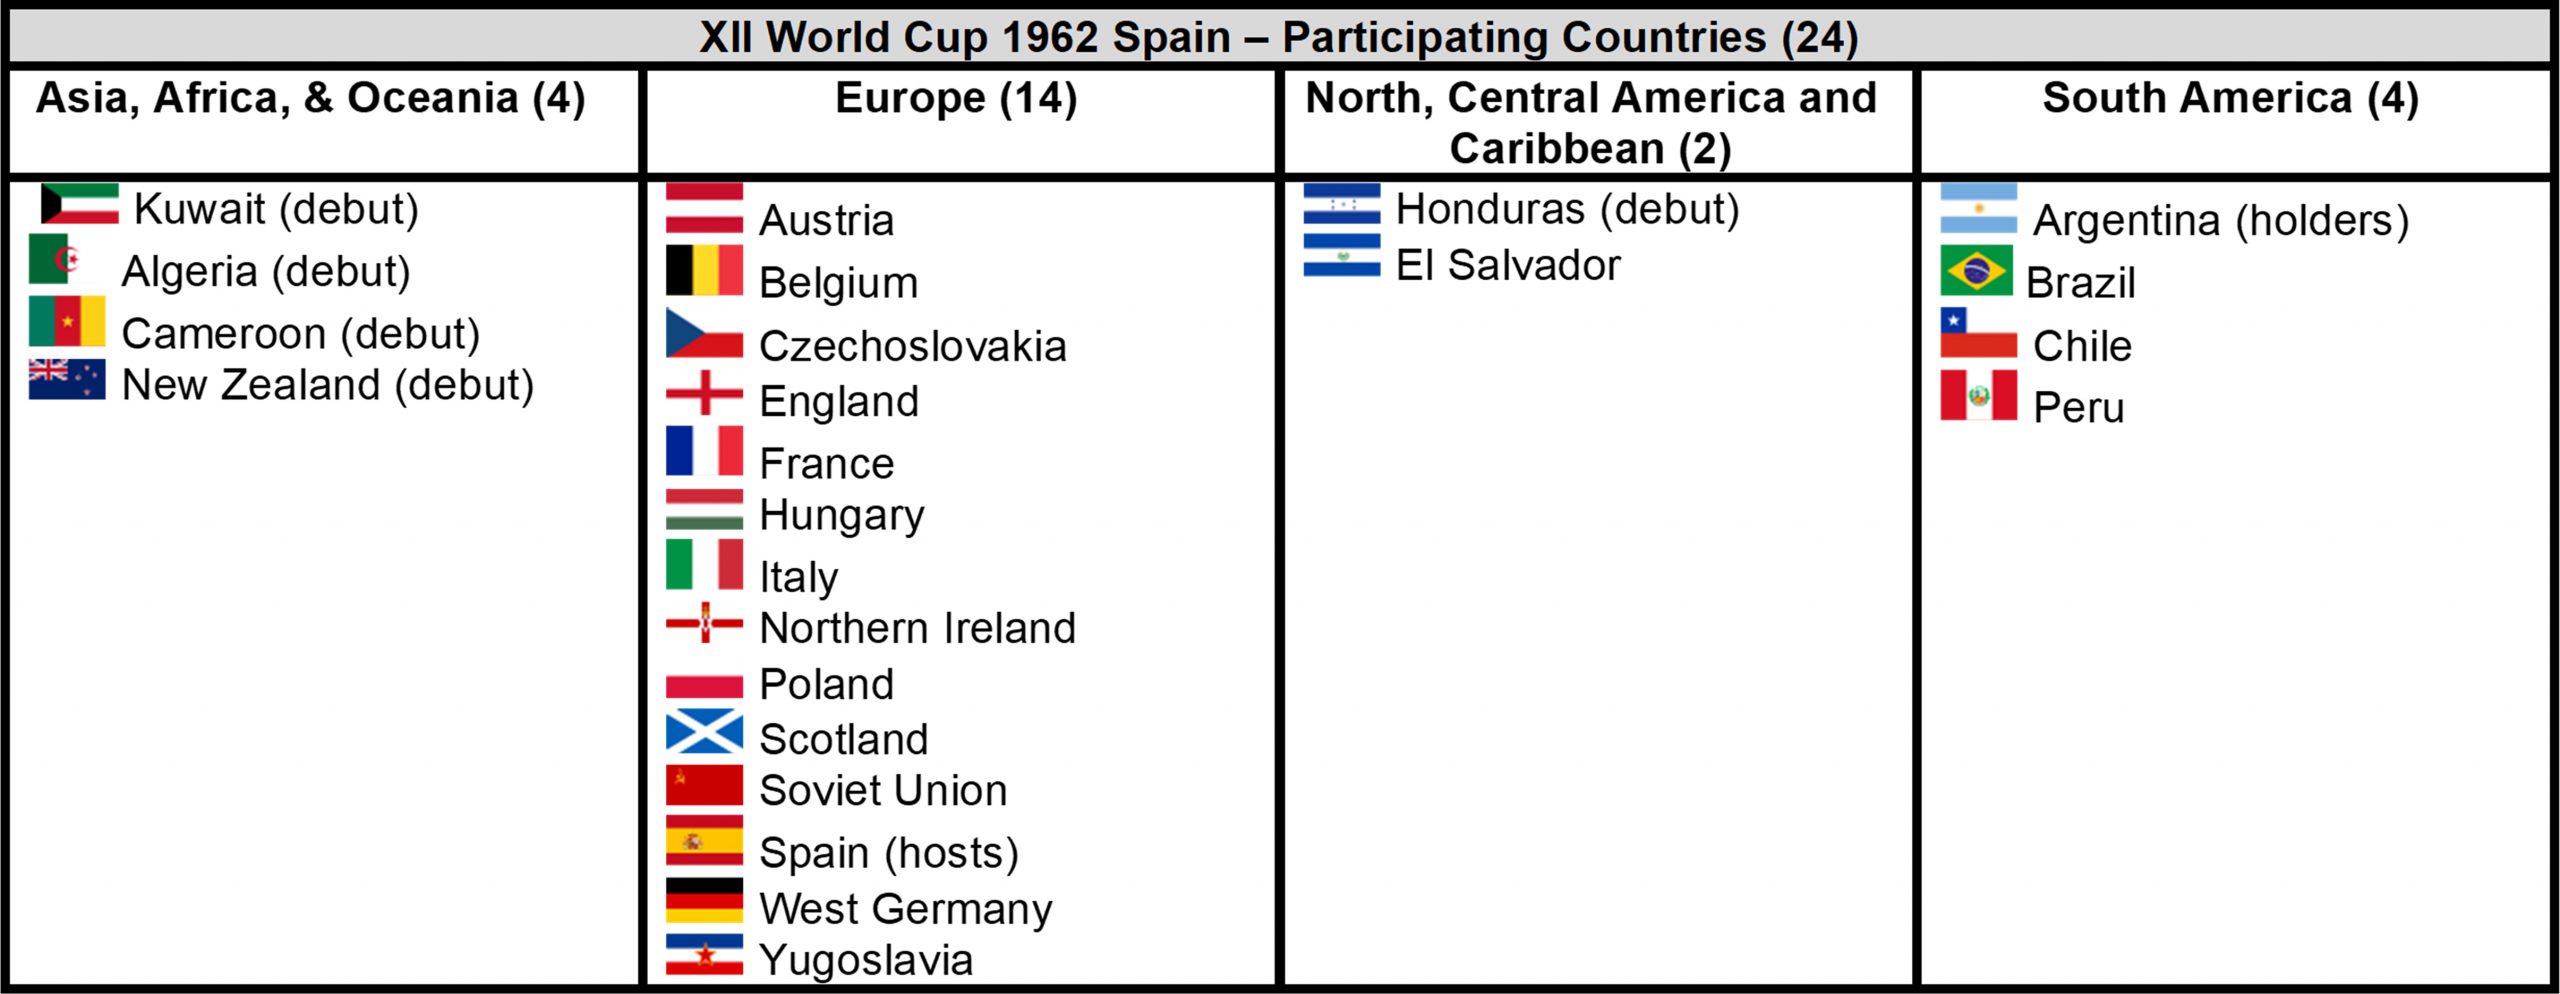Select the West Germany label
The height and width of the screenshot is (994, 2560).
point(905,909)
